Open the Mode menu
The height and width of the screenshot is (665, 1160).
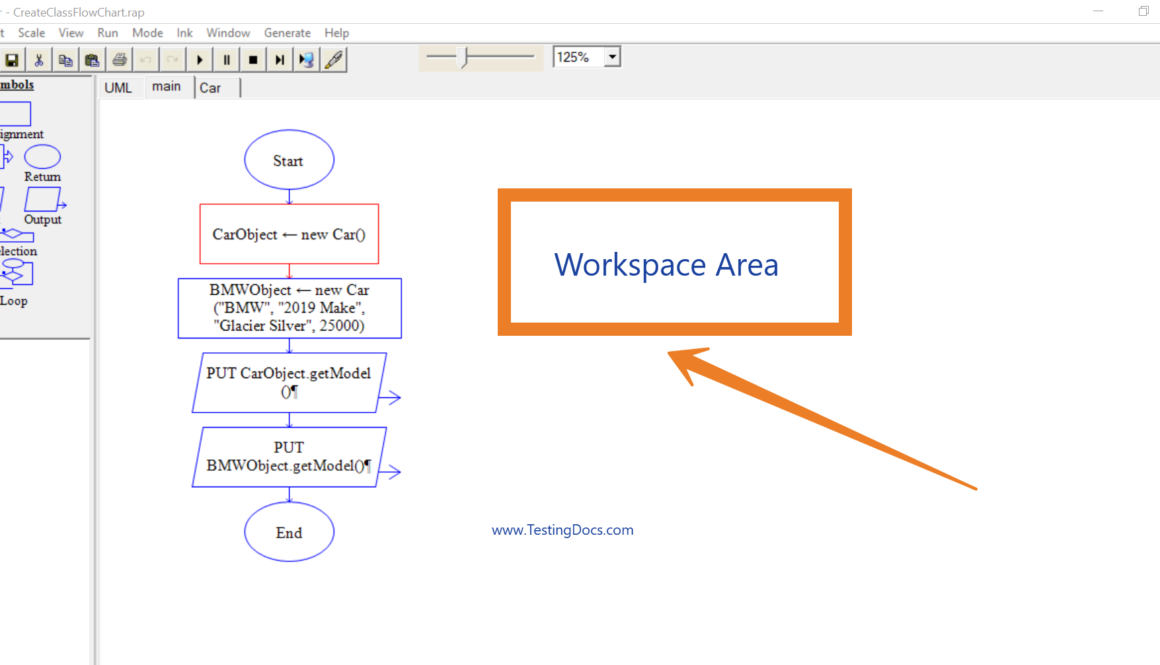click(x=147, y=33)
